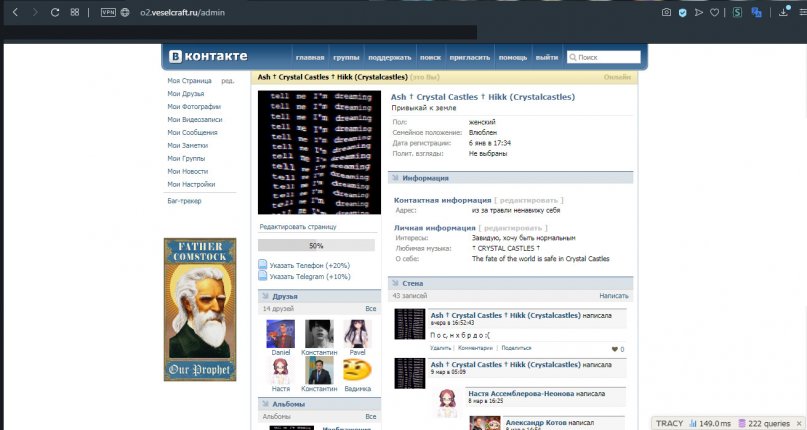807x430 pixels.
Task: Click the Father Comstock banner
Action: (x=200, y=309)
